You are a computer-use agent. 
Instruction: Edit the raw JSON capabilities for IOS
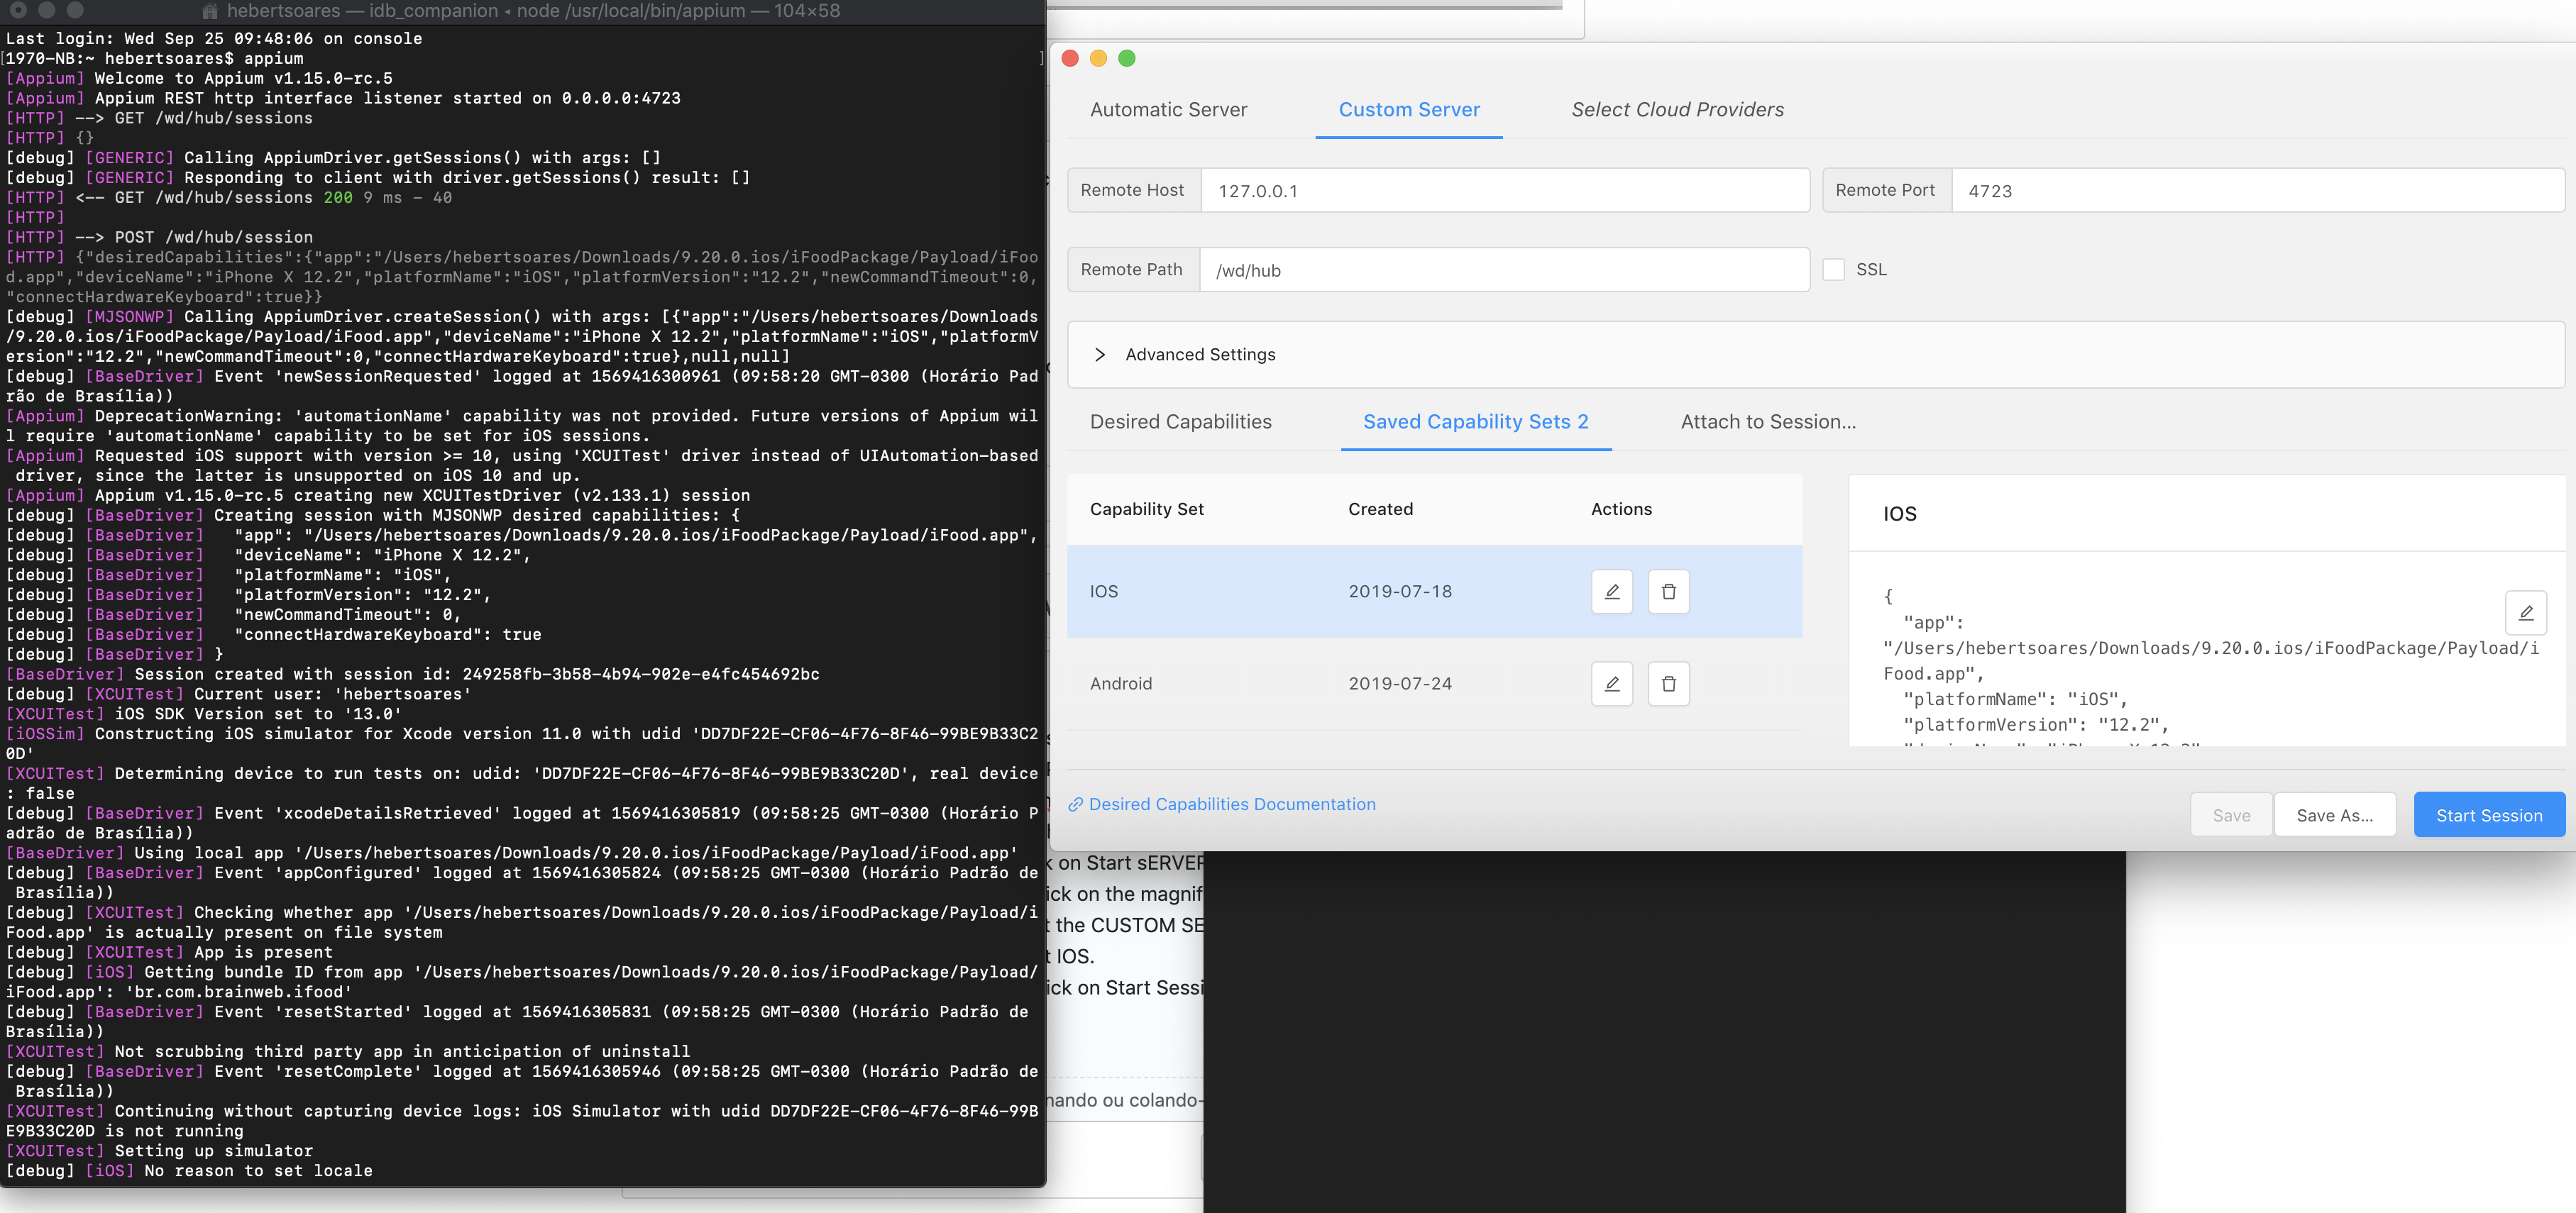[2525, 613]
